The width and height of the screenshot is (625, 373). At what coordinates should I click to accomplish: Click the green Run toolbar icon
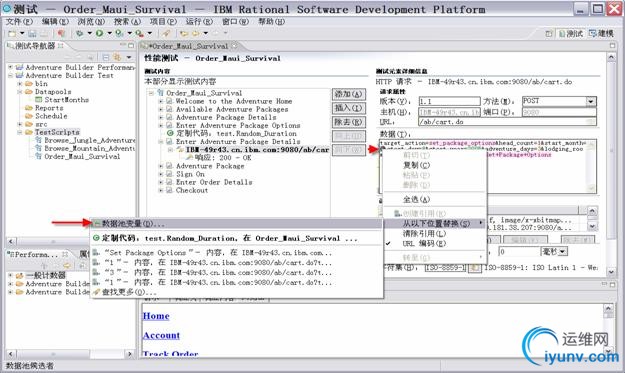click(x=99, y=33)
